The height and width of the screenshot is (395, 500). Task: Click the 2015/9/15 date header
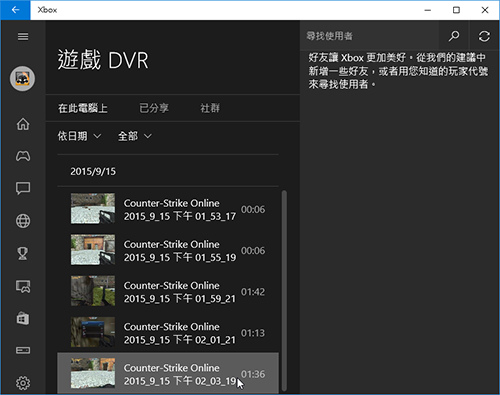(x=93, y=171)
